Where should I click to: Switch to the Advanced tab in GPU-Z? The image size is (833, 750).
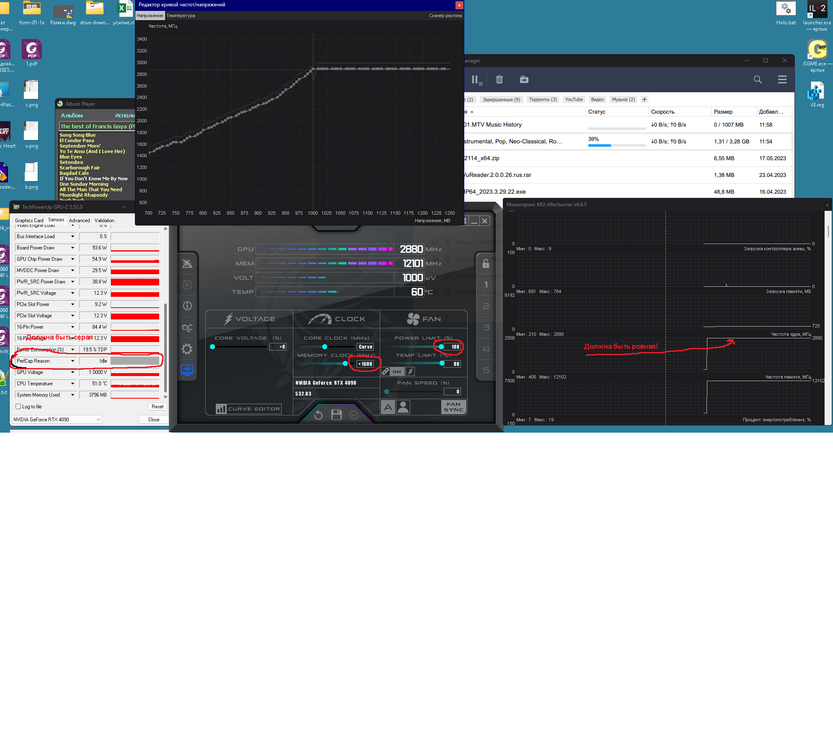click(79, 220)
